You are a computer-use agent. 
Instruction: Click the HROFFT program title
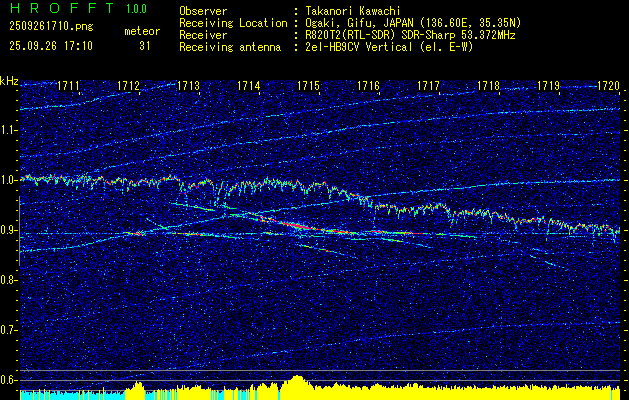(61, 10)
